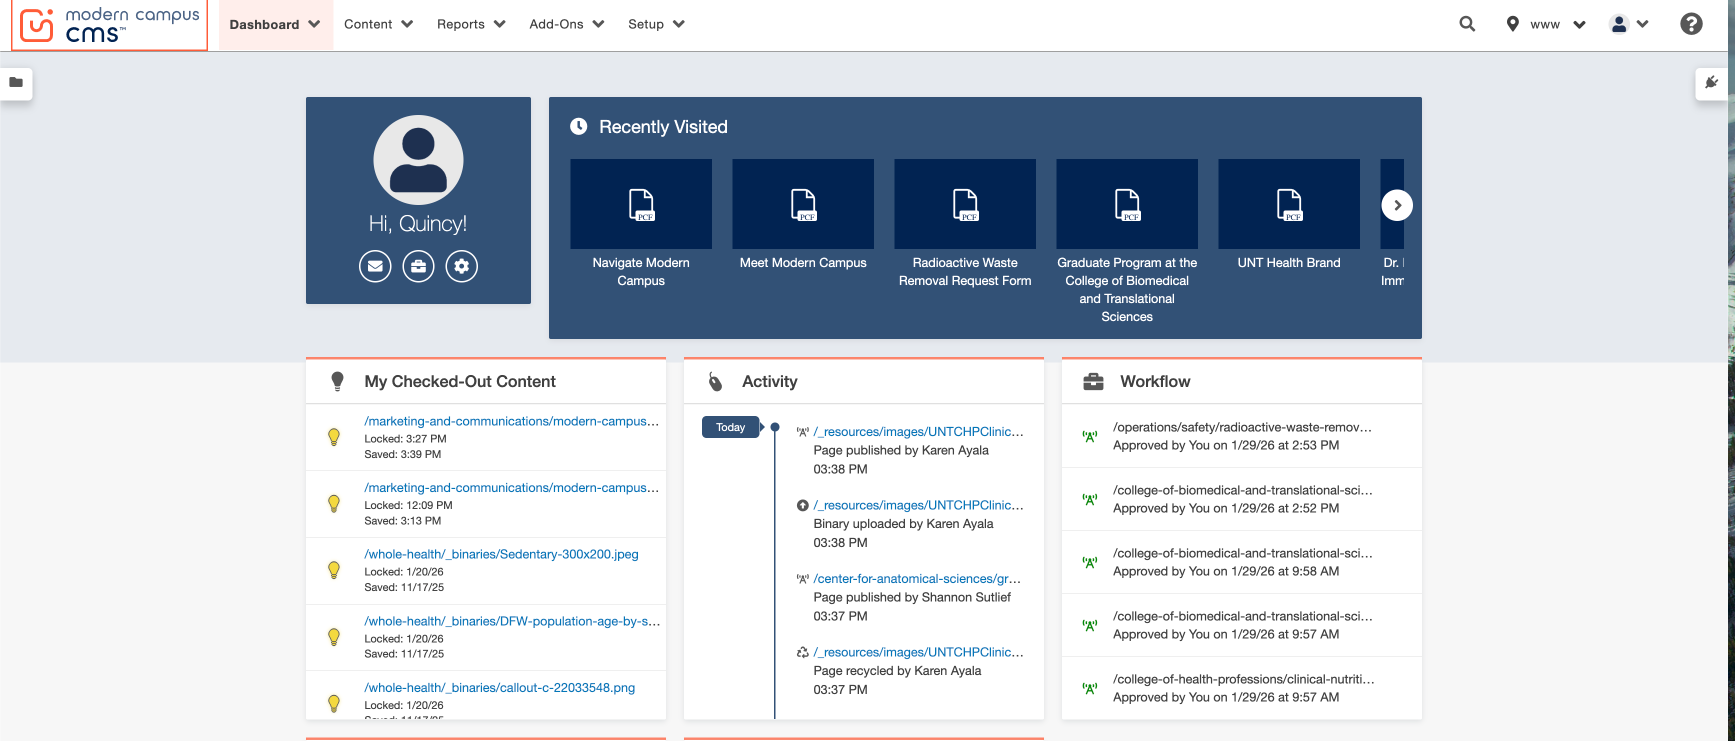Viewport: 1735px width, 741px height.
Task: Open the UNT Health Brand page thumbnail
Action: [x=1288, y=205]
